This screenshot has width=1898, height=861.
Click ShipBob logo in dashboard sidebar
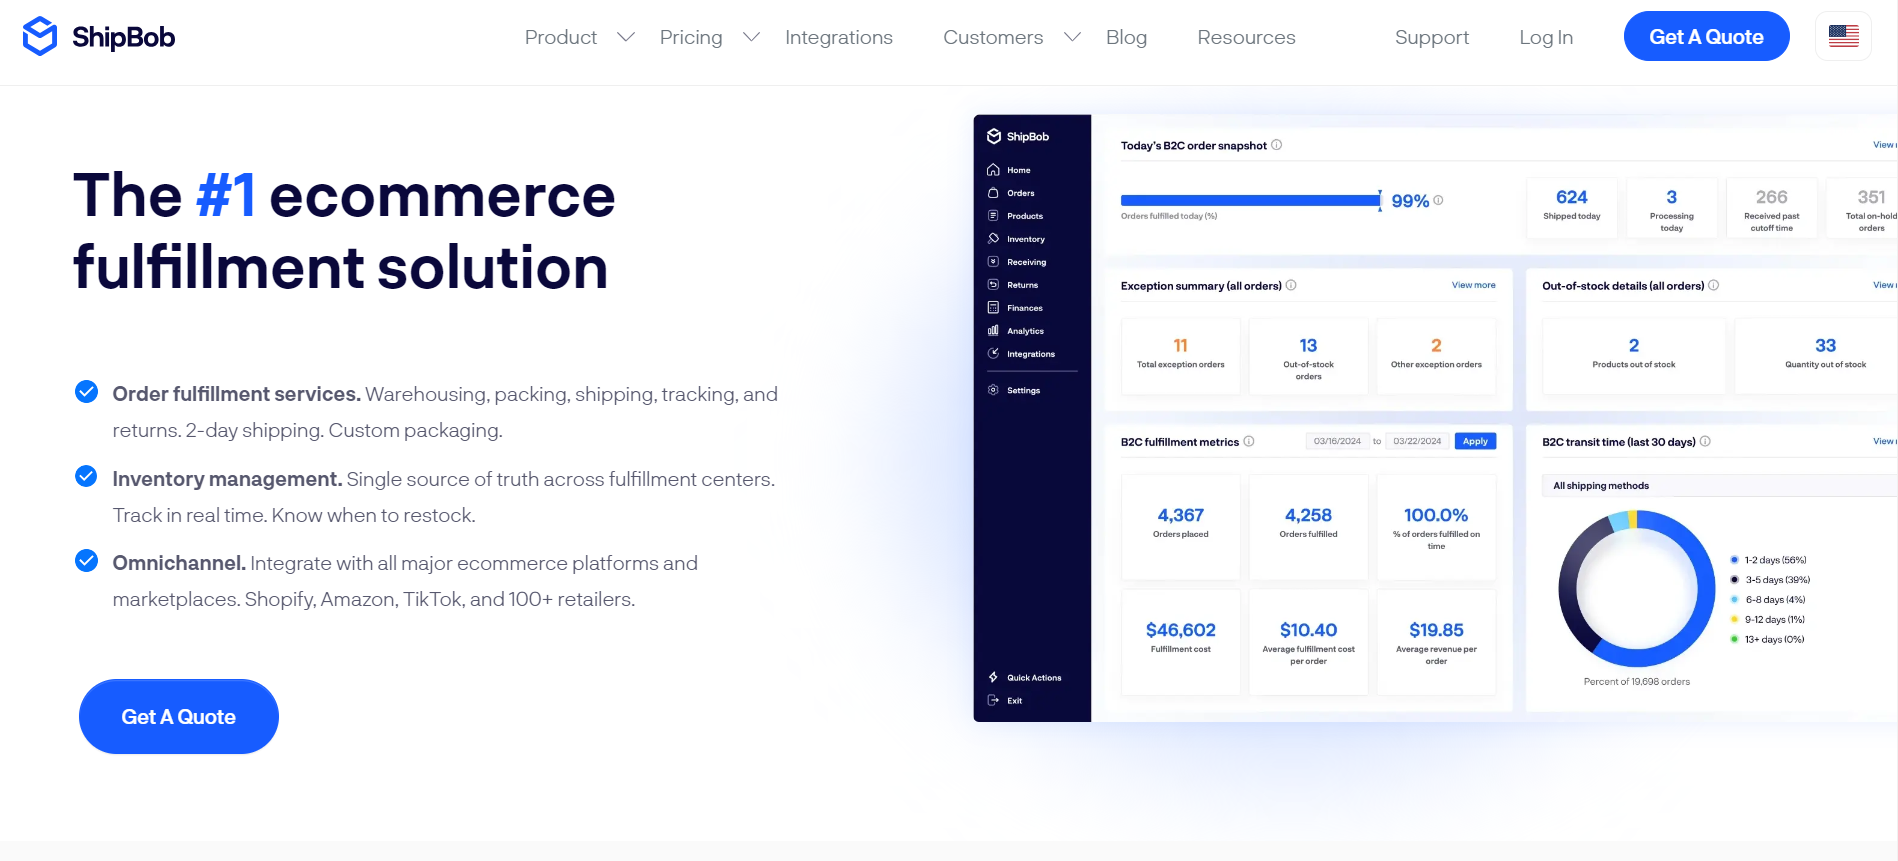point(1018,136)
